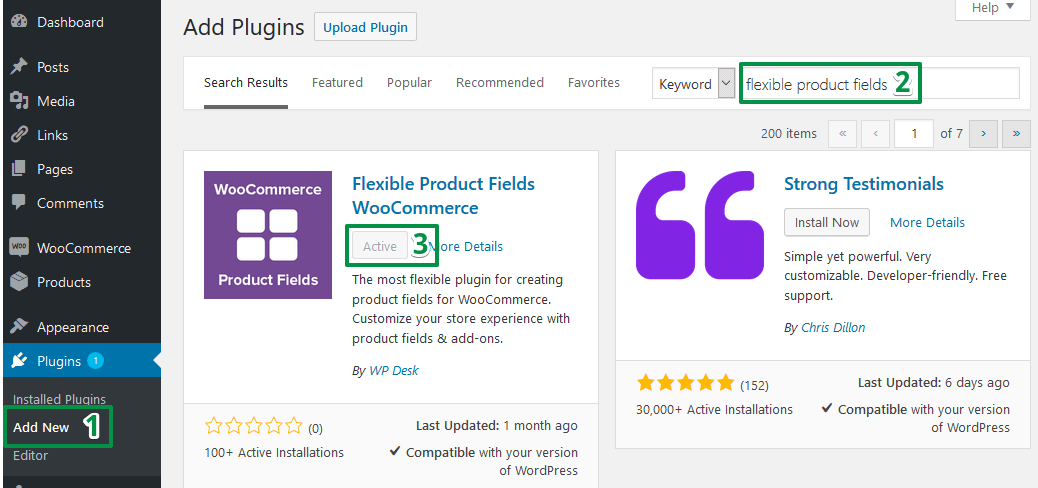Click the "30,000+ Active Installations" text

tap(714, 409)
